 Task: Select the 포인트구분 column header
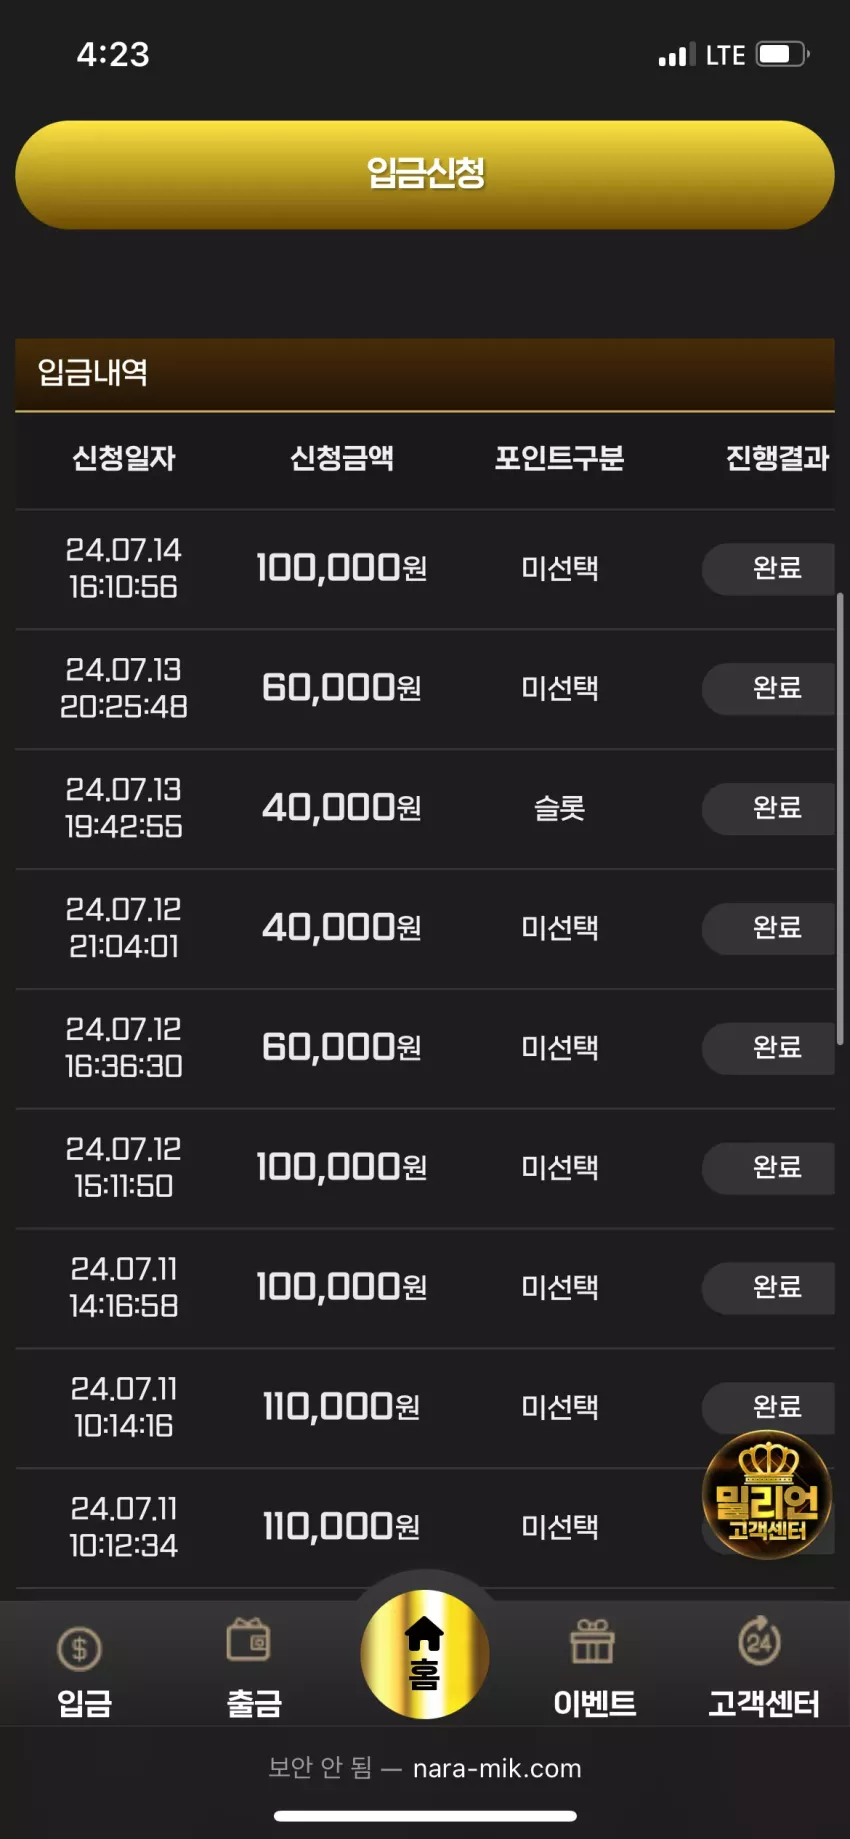(559, 458)
